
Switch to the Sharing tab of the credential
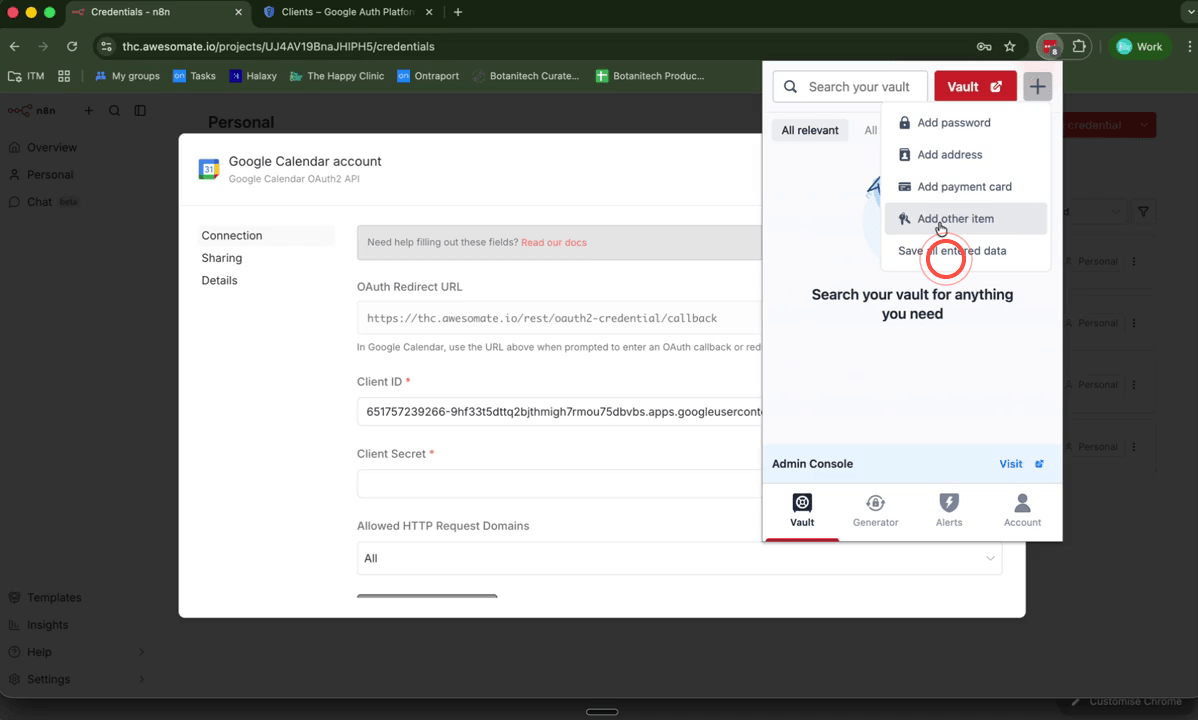click(221, 257)
